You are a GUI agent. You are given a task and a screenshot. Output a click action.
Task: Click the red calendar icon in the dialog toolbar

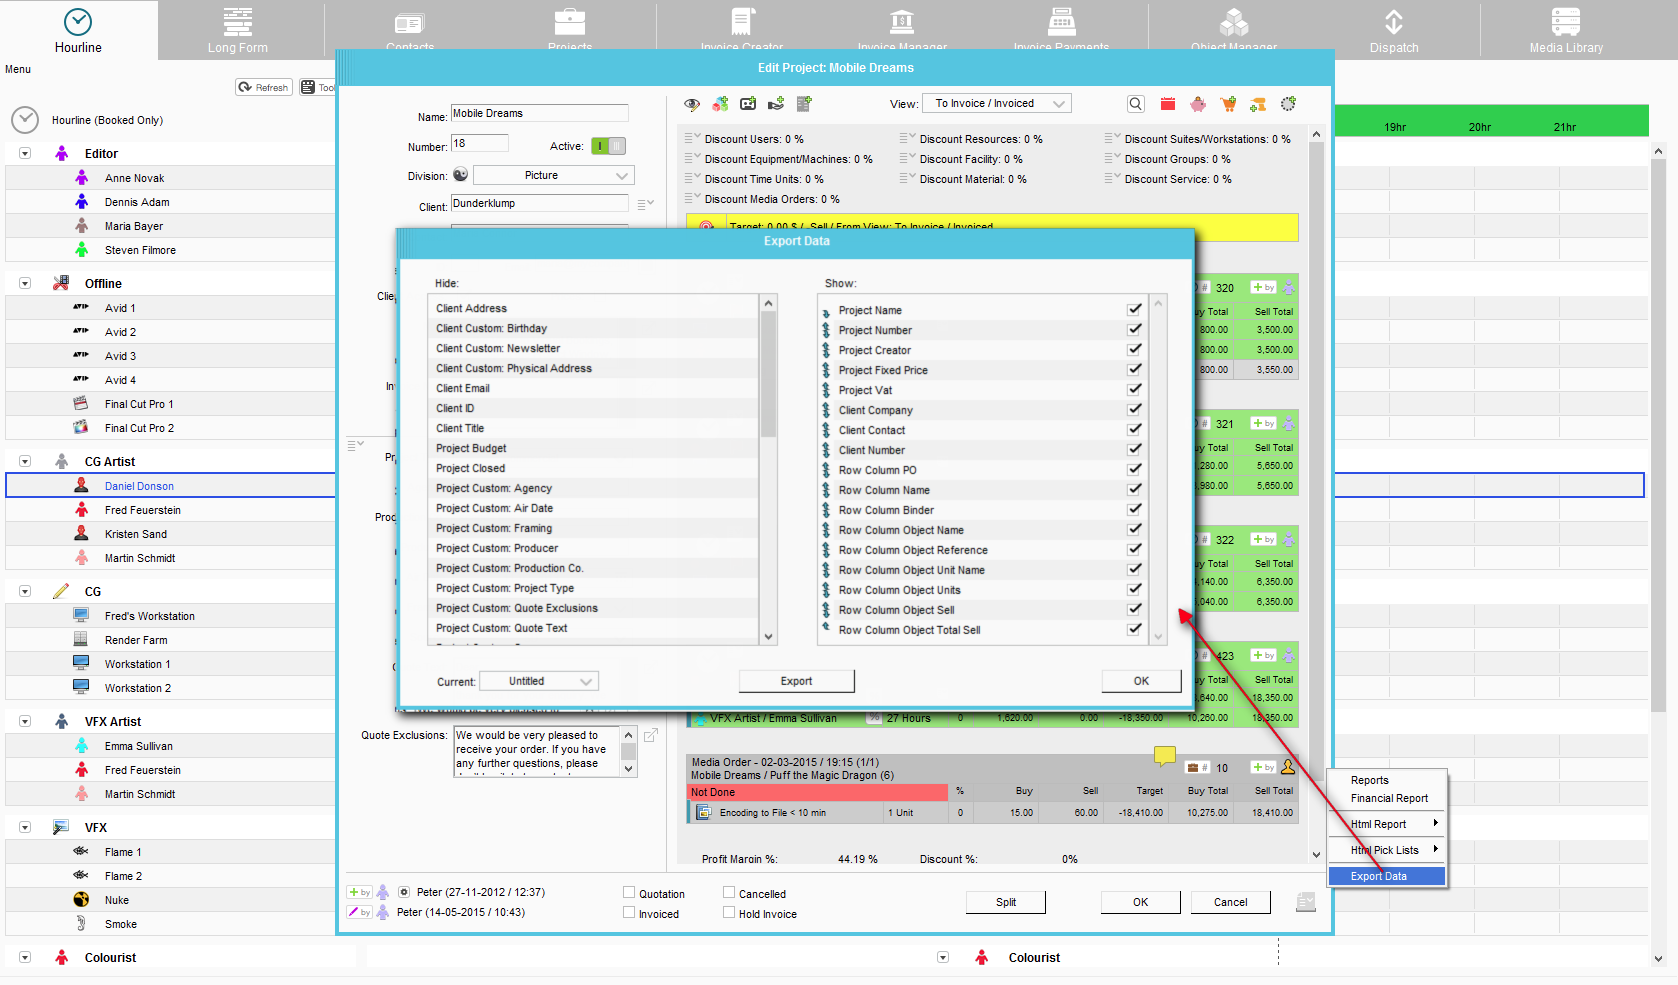point(1167,103)
